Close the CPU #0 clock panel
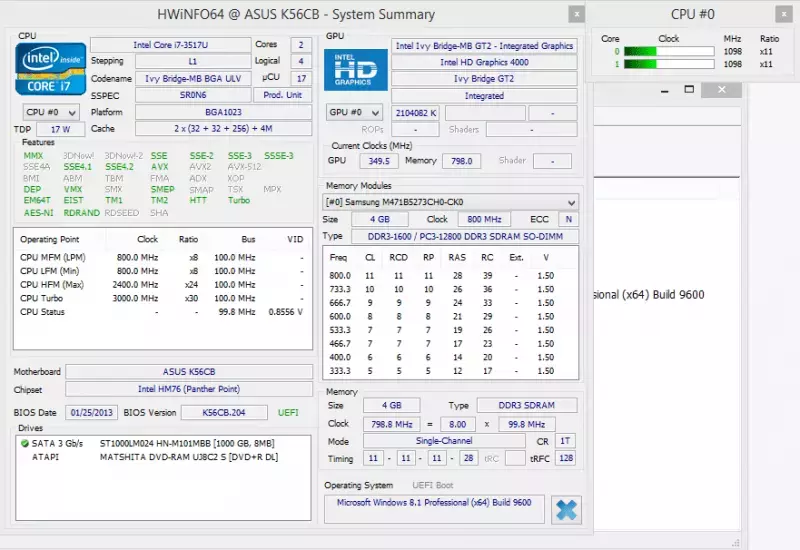The width and height of the screenshot is (800, 550). pyautogui.click(x=784, y=14)
